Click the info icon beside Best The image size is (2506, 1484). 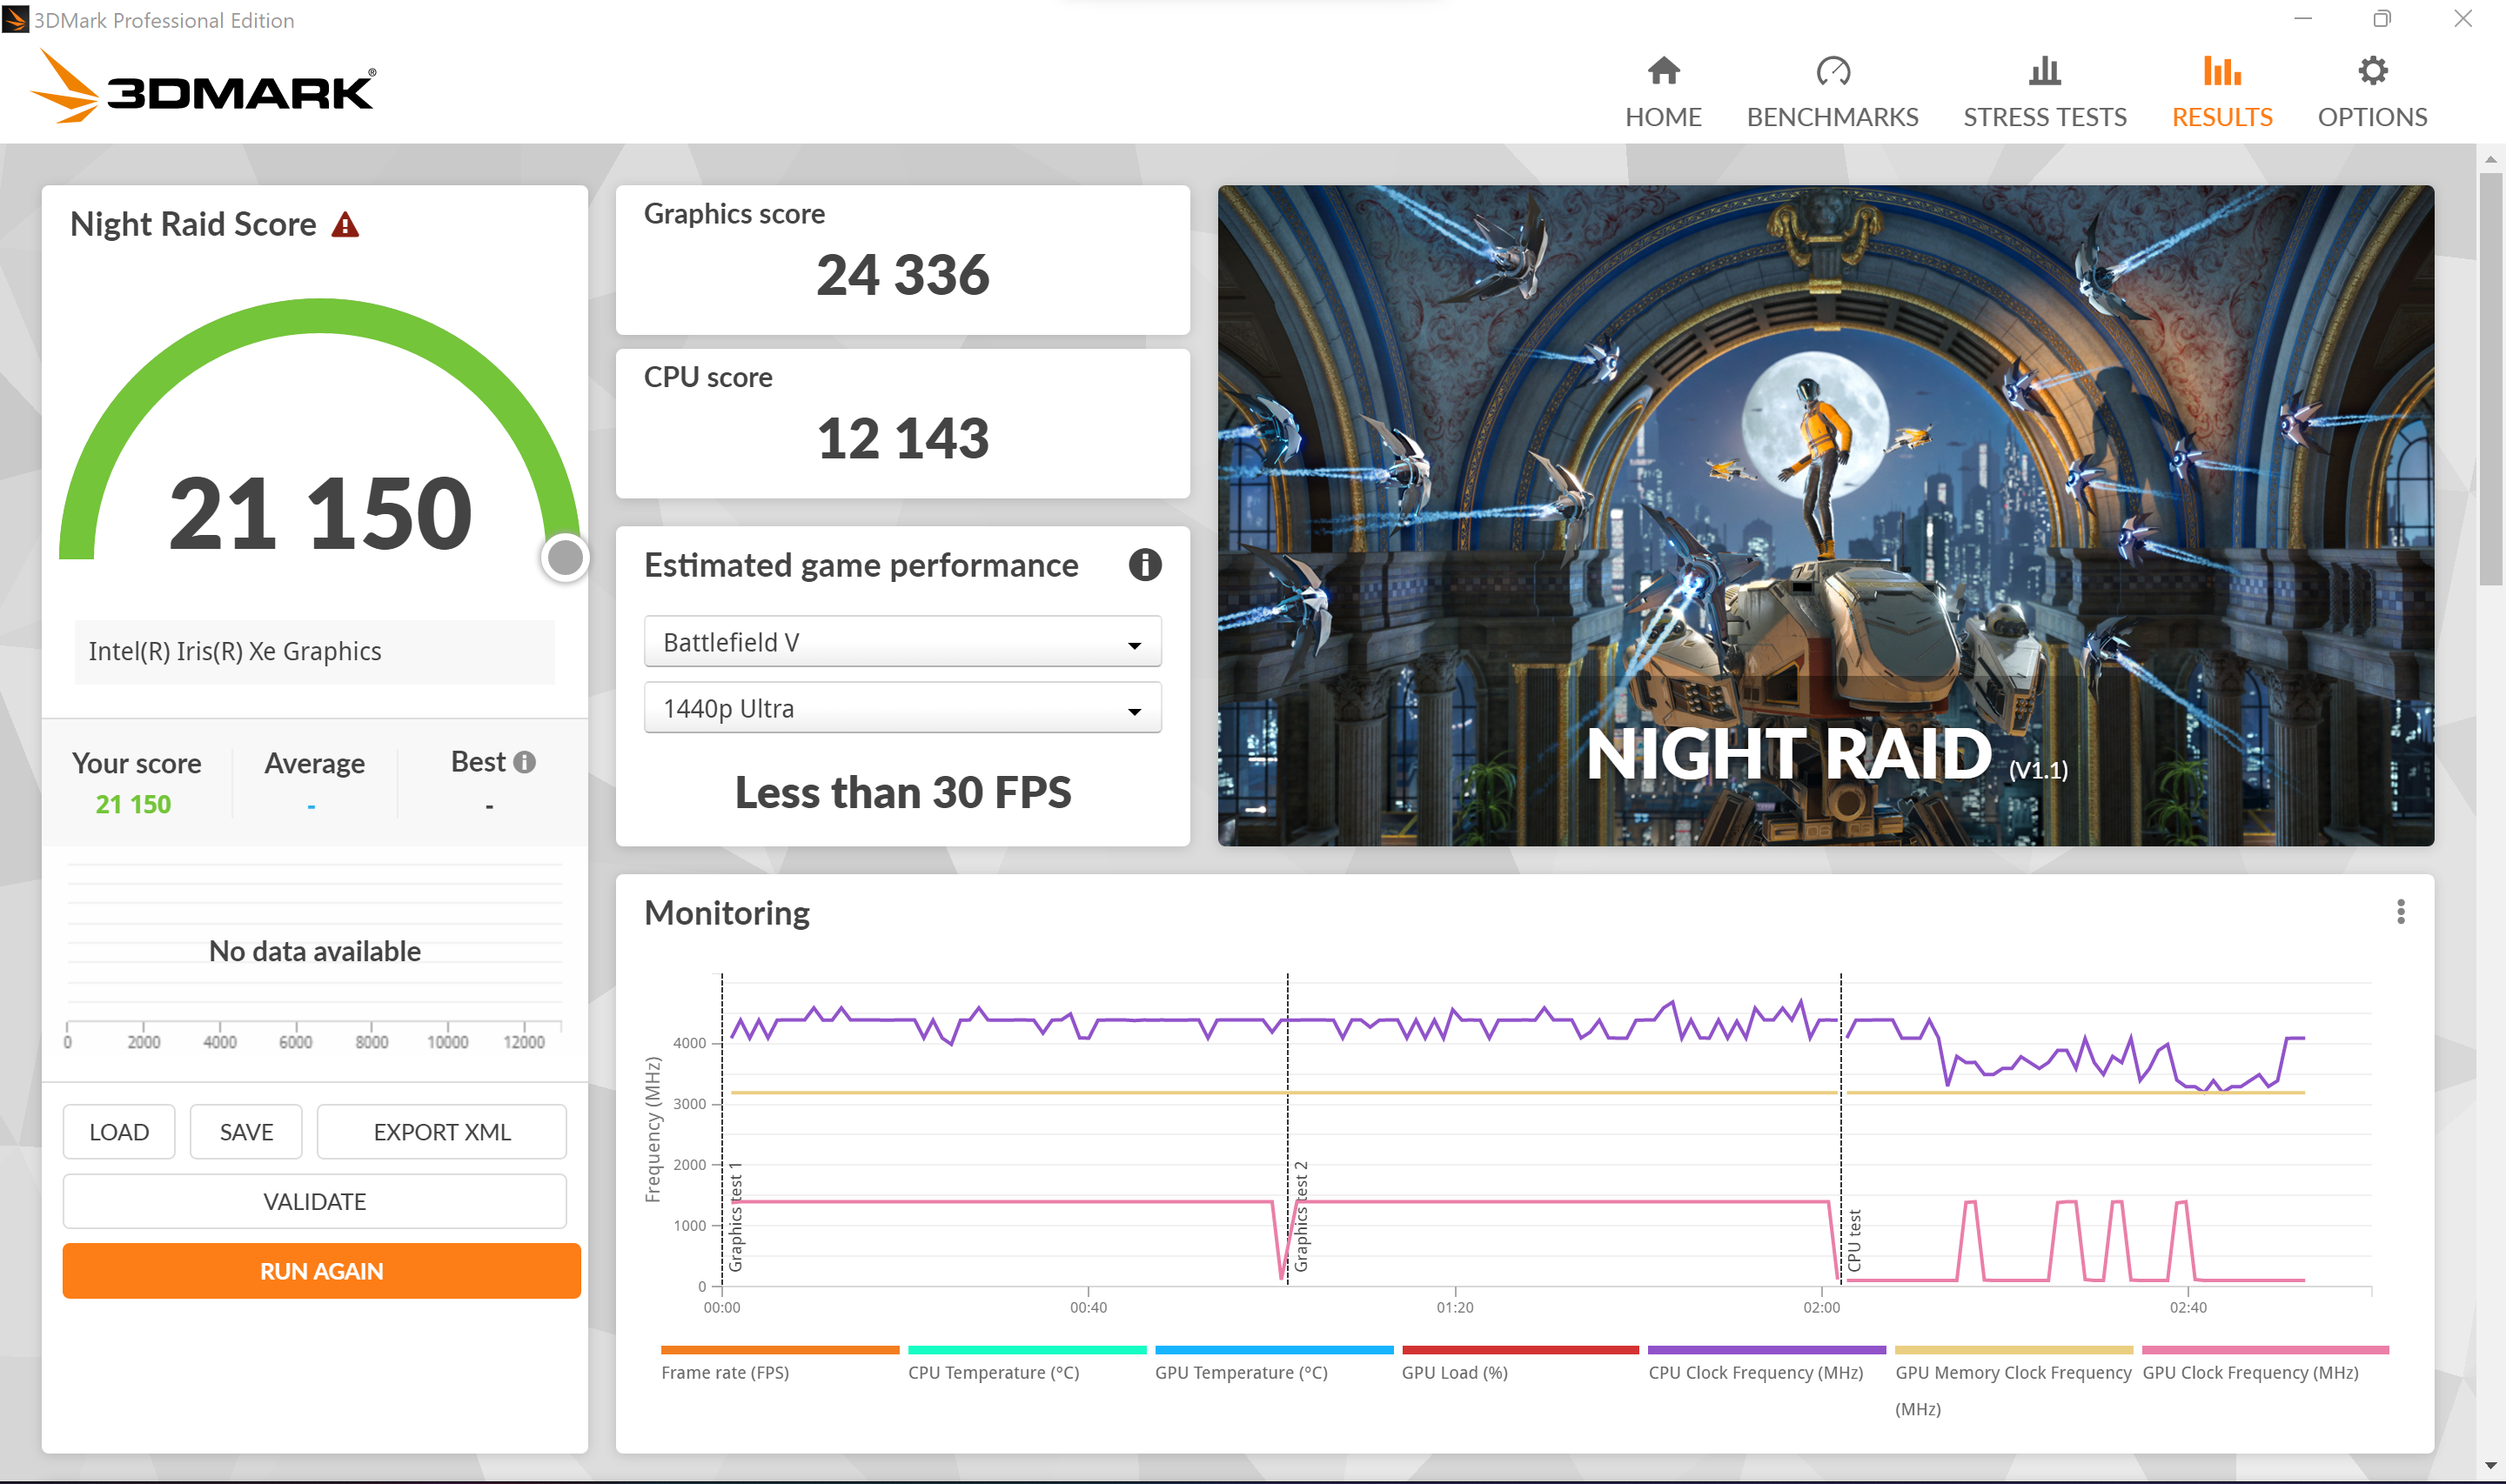(x=524, y=762)
